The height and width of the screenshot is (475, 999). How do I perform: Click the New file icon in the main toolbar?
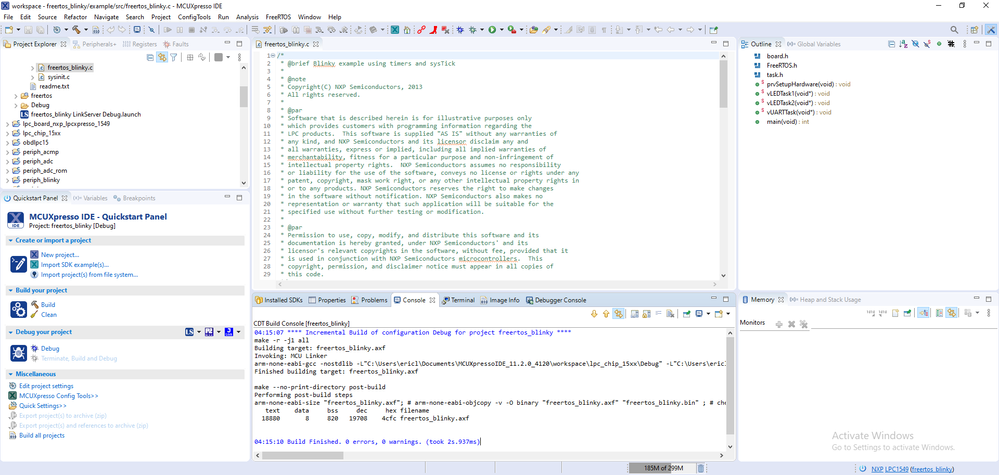pyautogui.click(x=8, y=29)
